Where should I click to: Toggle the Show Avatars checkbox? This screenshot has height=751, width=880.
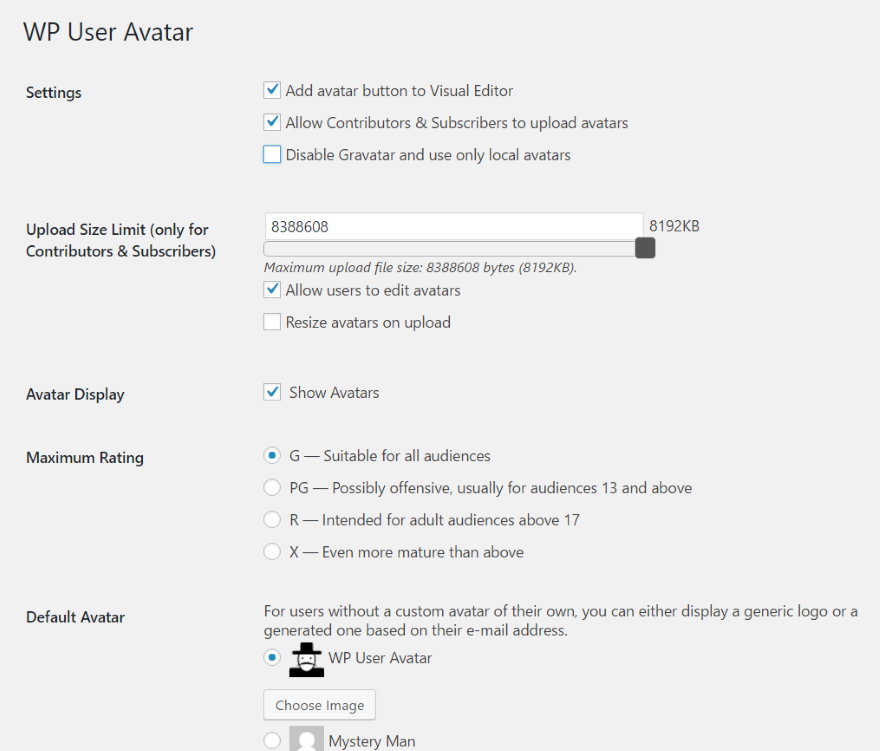coord(272,392)
